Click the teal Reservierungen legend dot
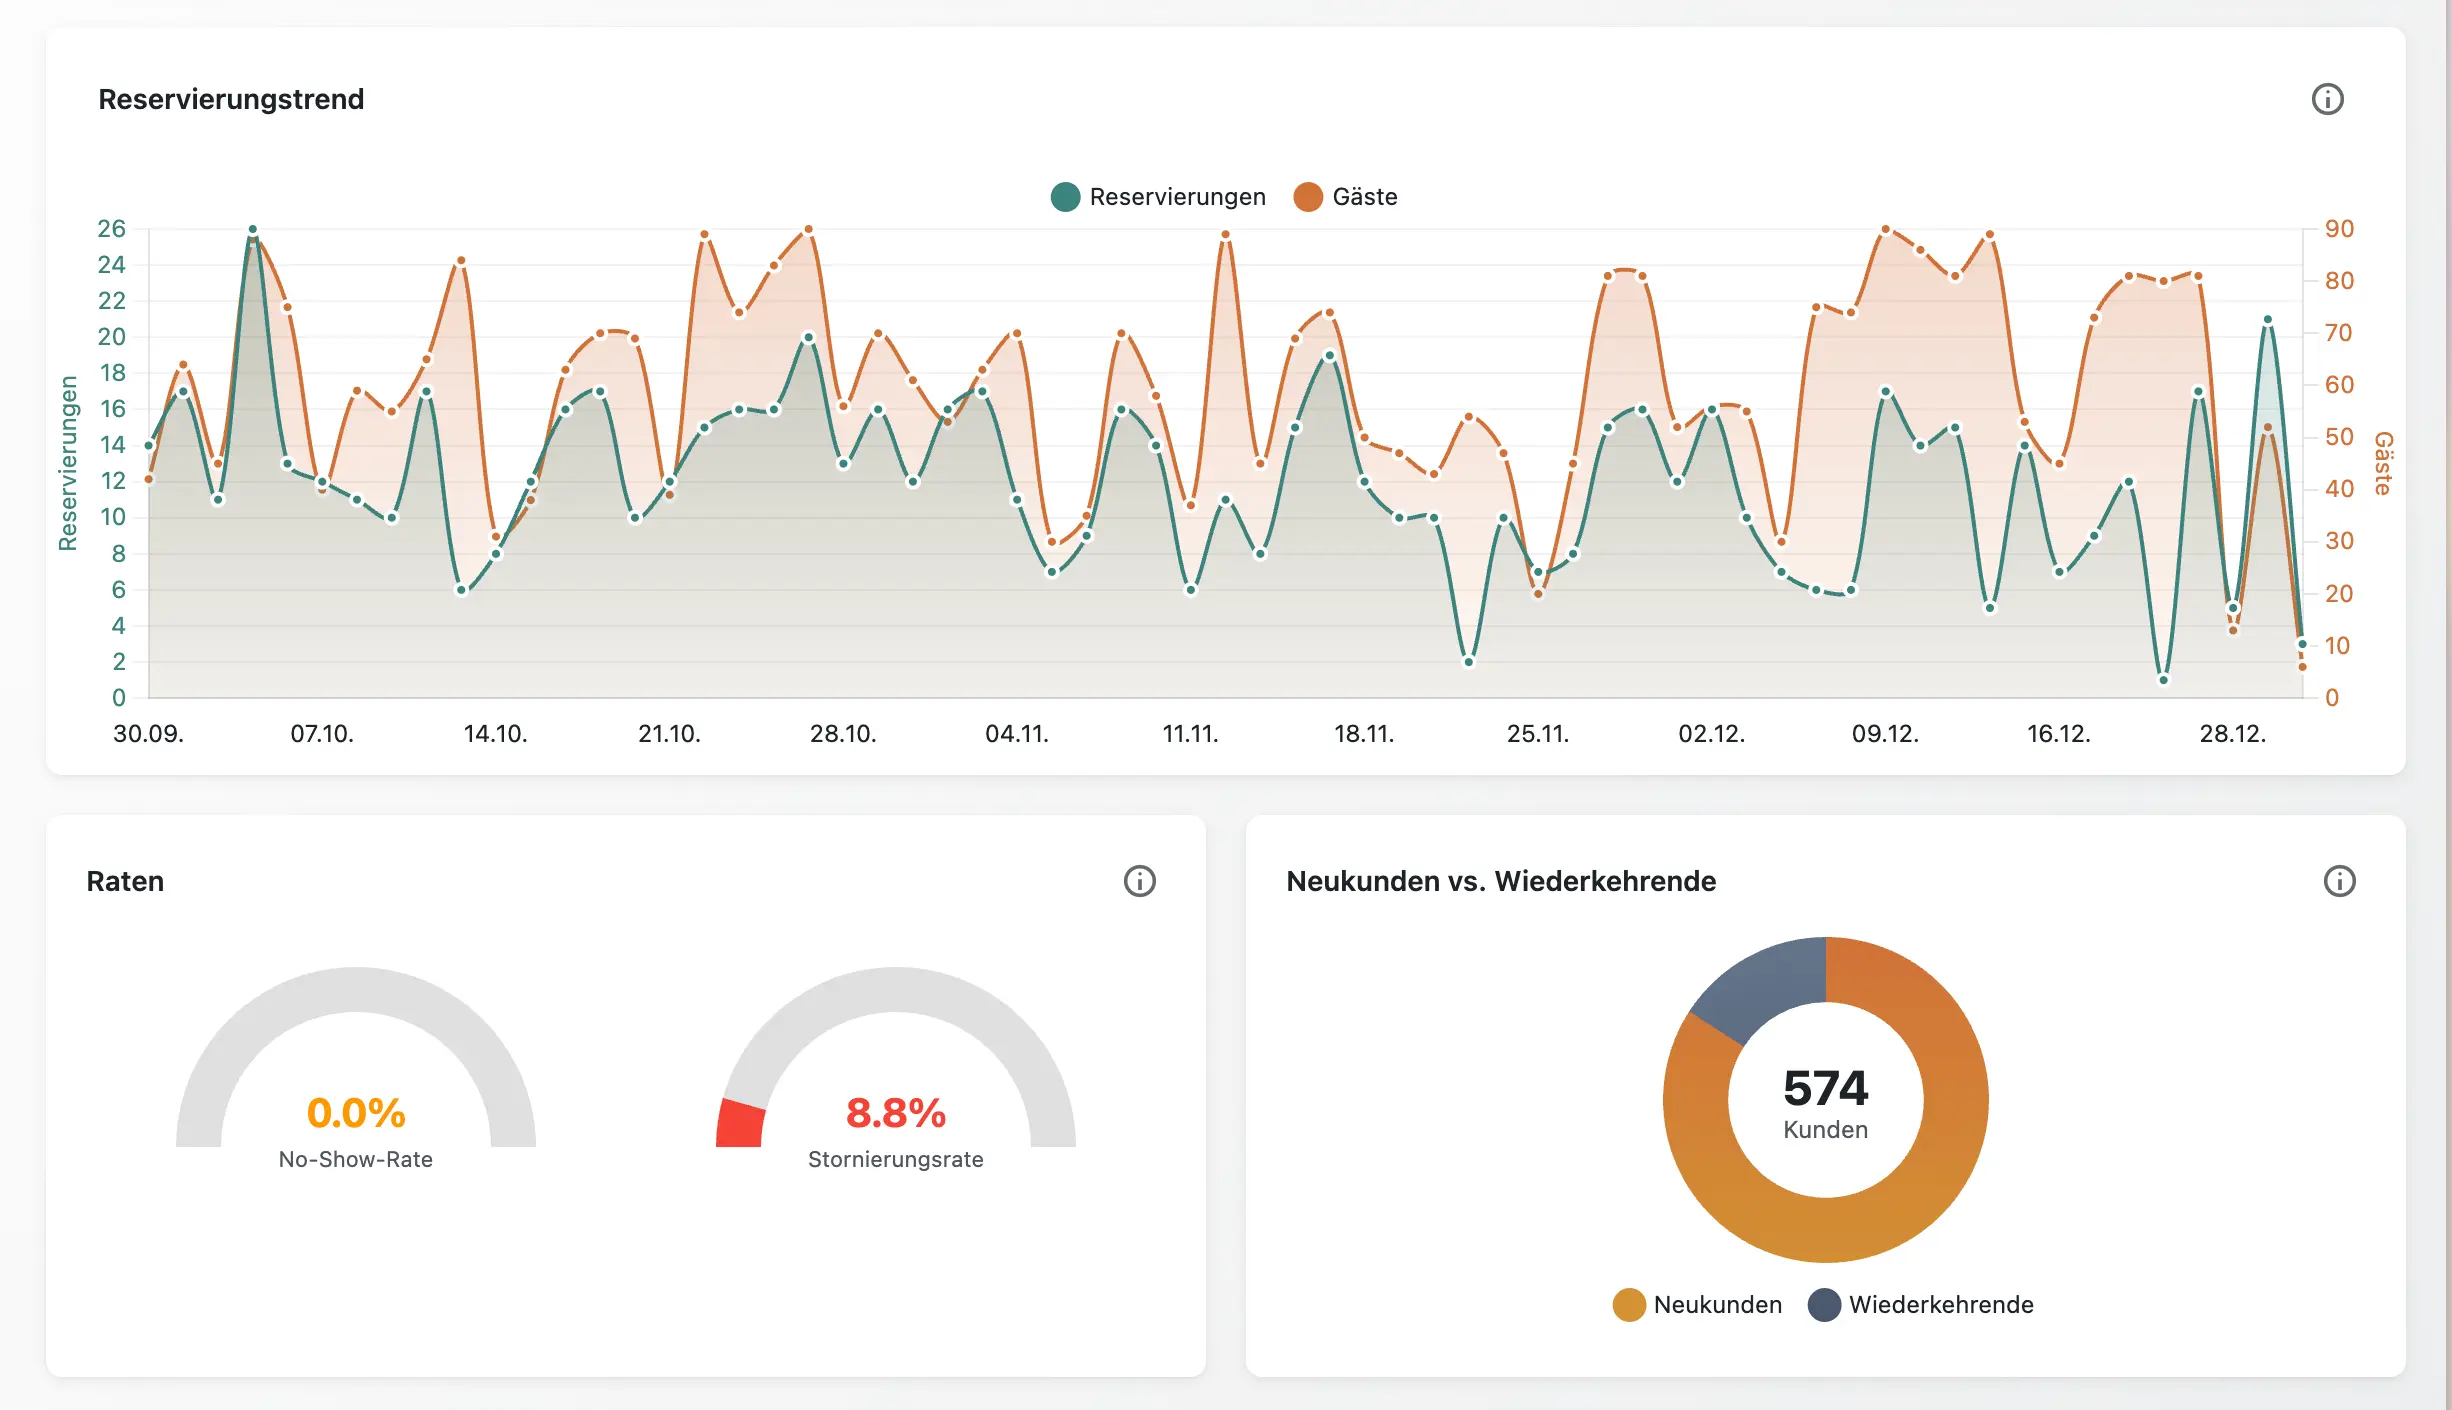Image resolution: width=2452 pixels, height=1410 pixels. [x=1065, y=197]
